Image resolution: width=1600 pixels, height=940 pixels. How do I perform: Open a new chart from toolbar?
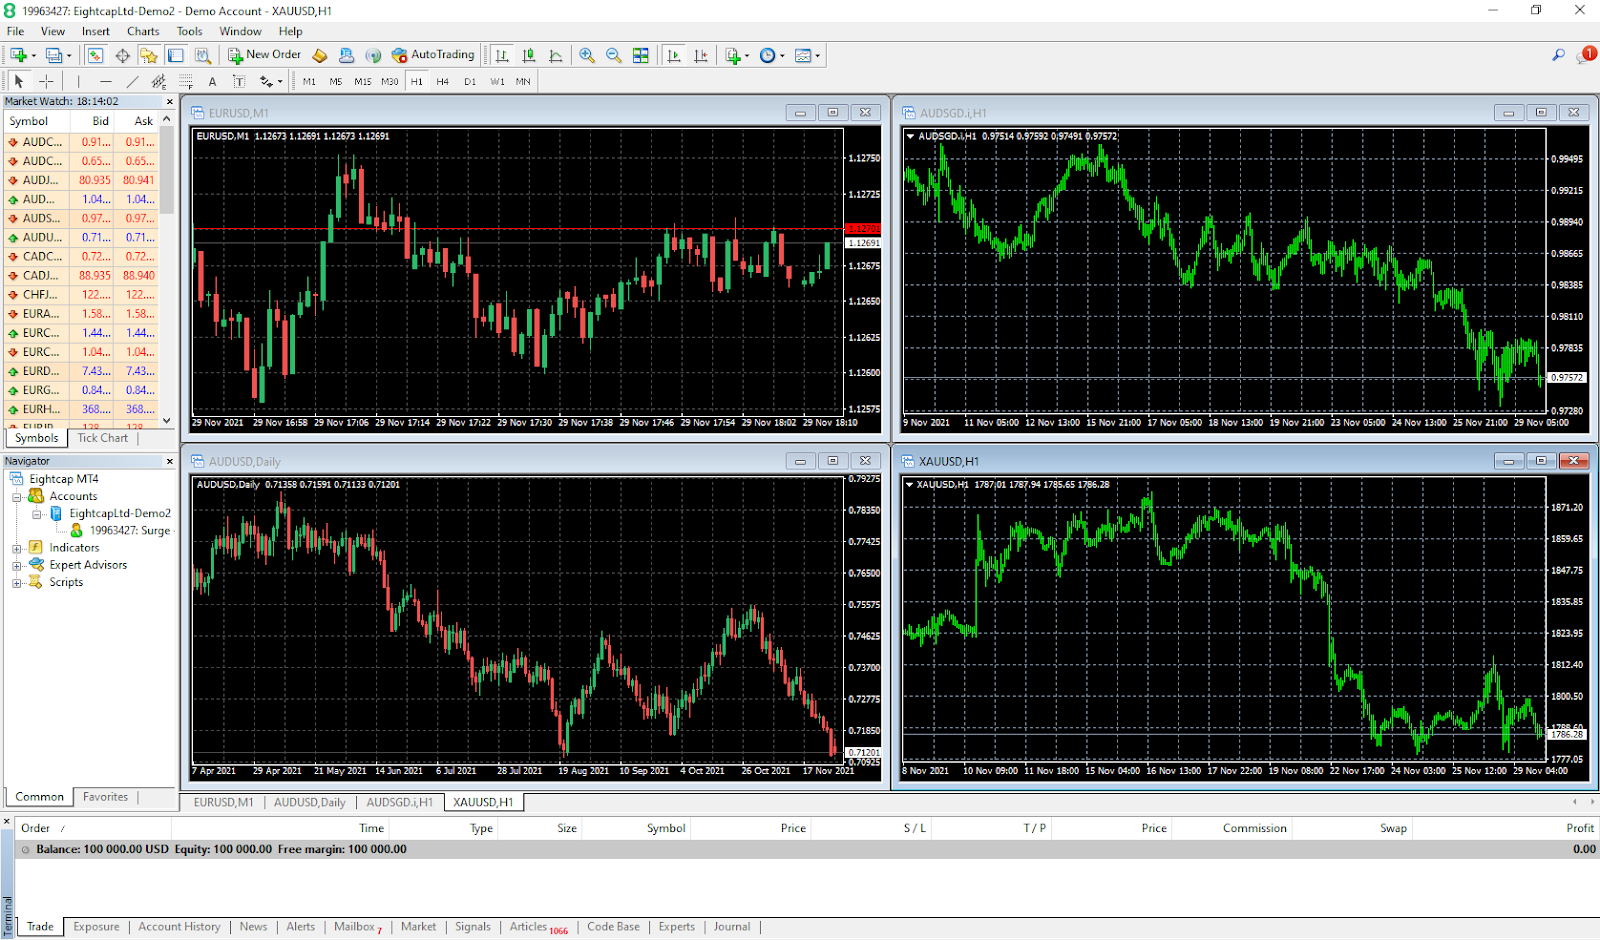pyautogui.click(x=18, y=56)
